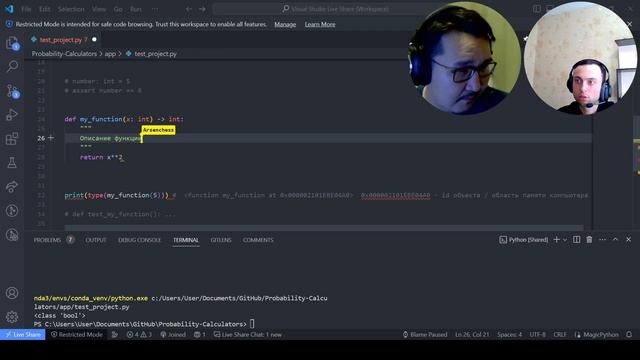
Task: Go back with the navigation arrow
Action: 189,9
